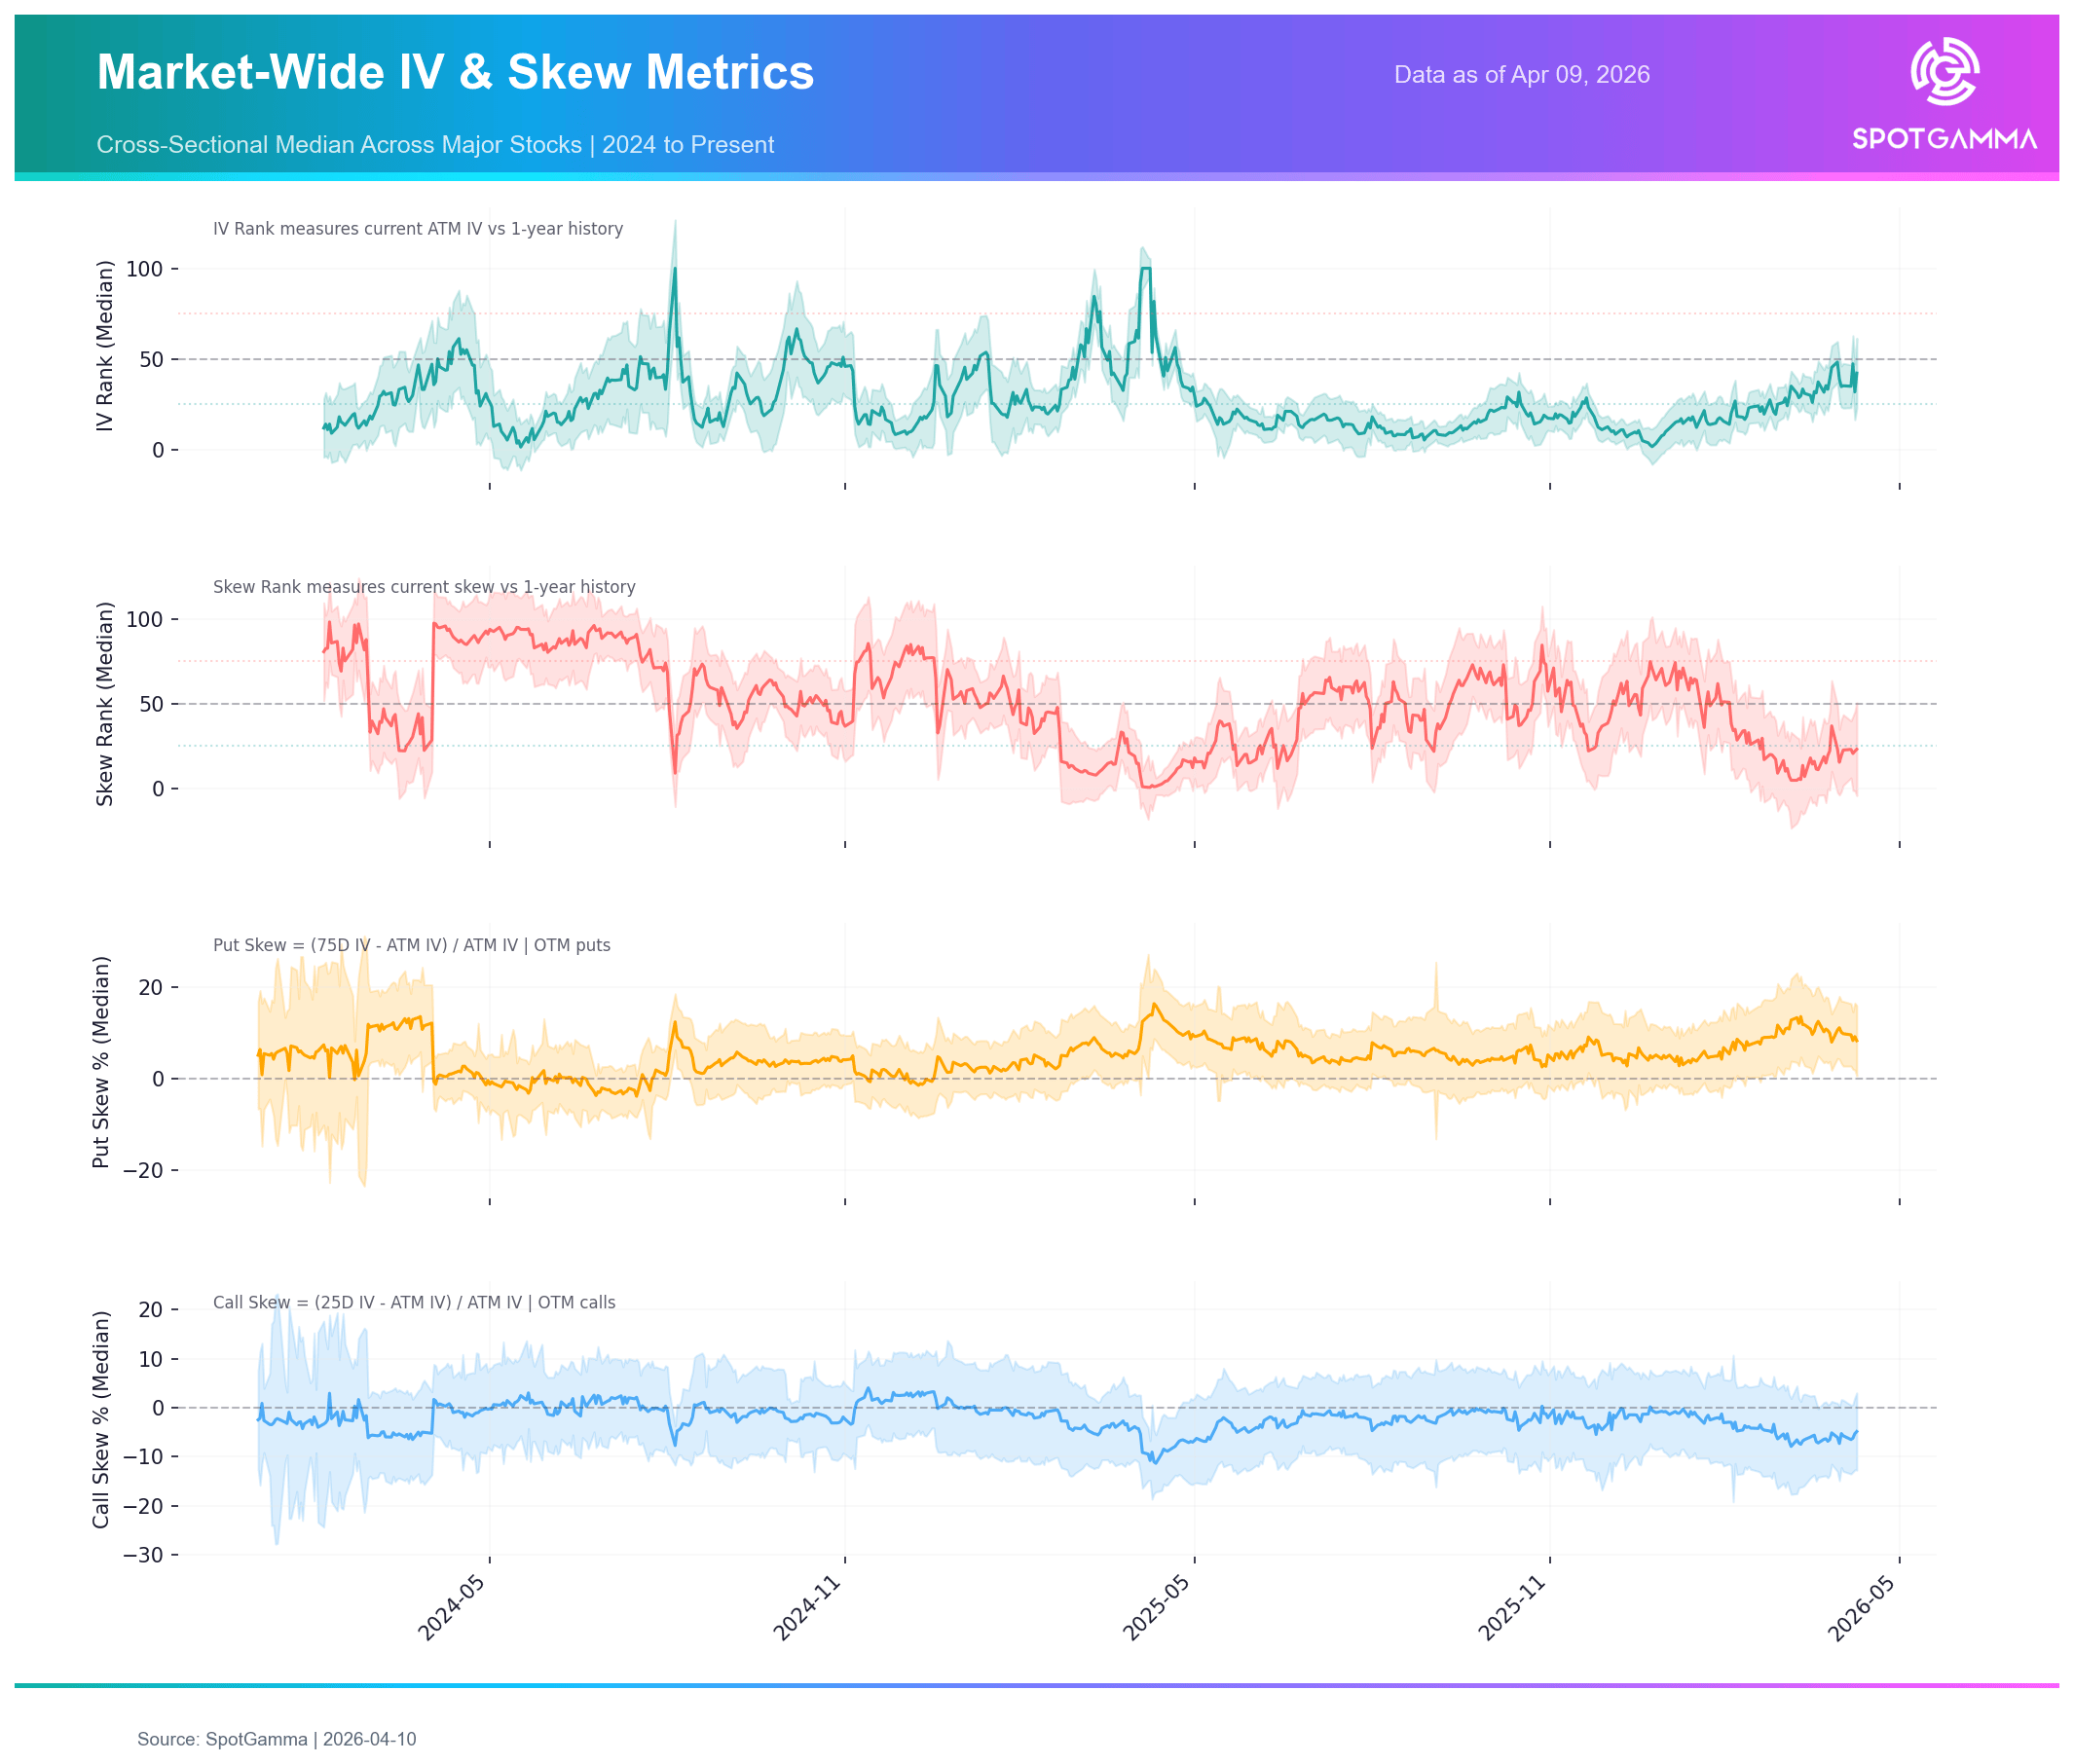The image size is (2074, 1764).
Task: Select the Market-Wide IV & Skew Metrics title
Action: click(455, 72)
